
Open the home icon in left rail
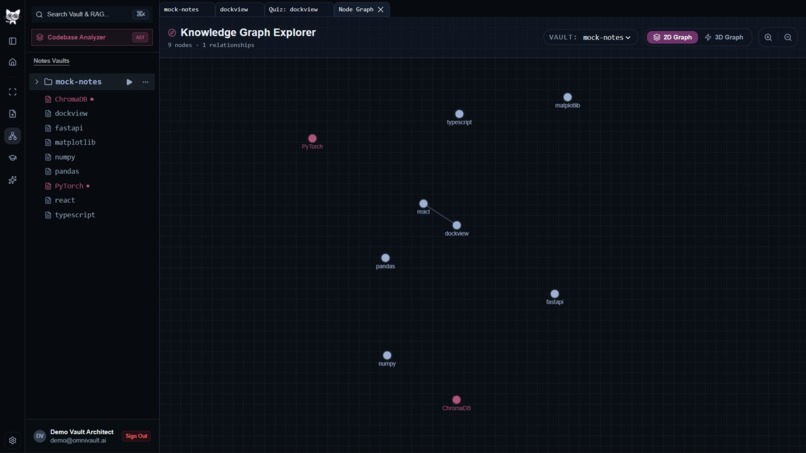(12, 62)
